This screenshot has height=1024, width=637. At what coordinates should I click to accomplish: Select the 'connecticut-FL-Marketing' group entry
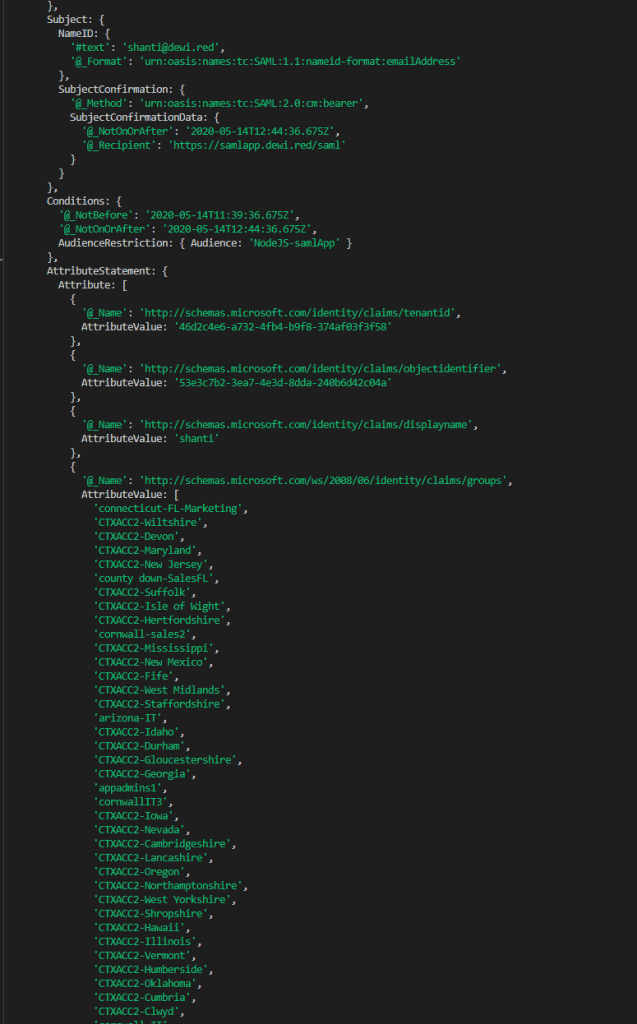[x=167, y=509]
